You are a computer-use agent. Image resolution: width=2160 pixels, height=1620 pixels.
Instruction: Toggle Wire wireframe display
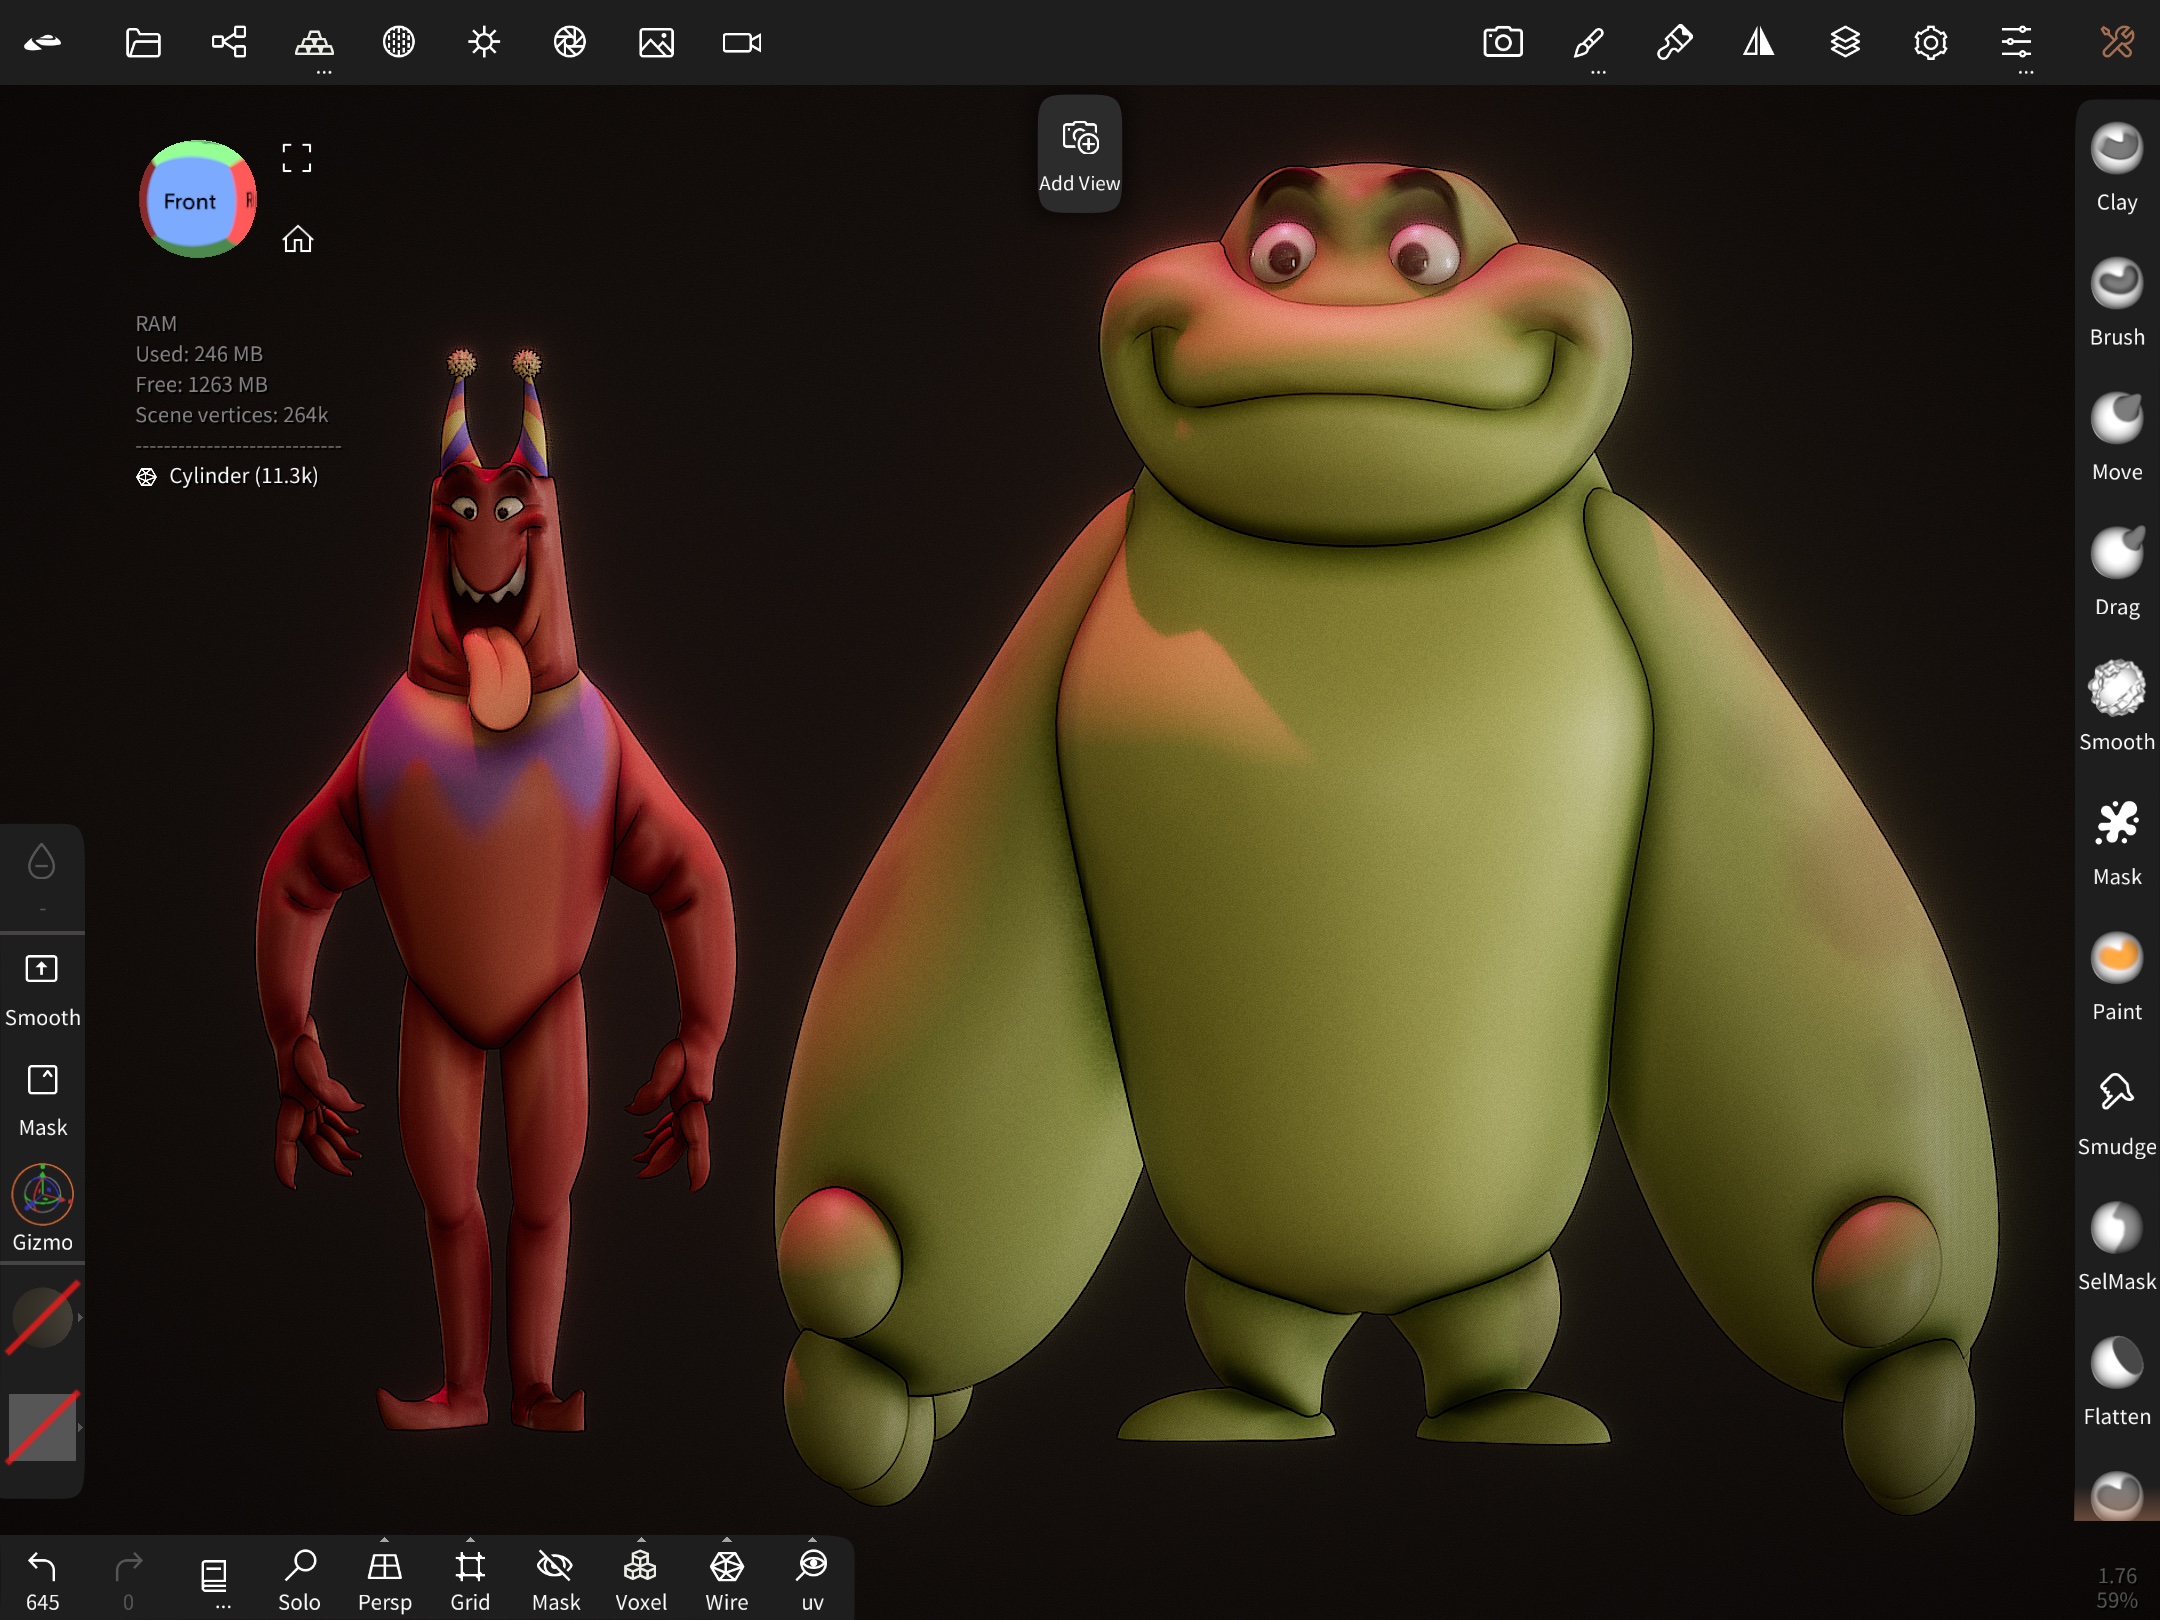point(727,1580)
